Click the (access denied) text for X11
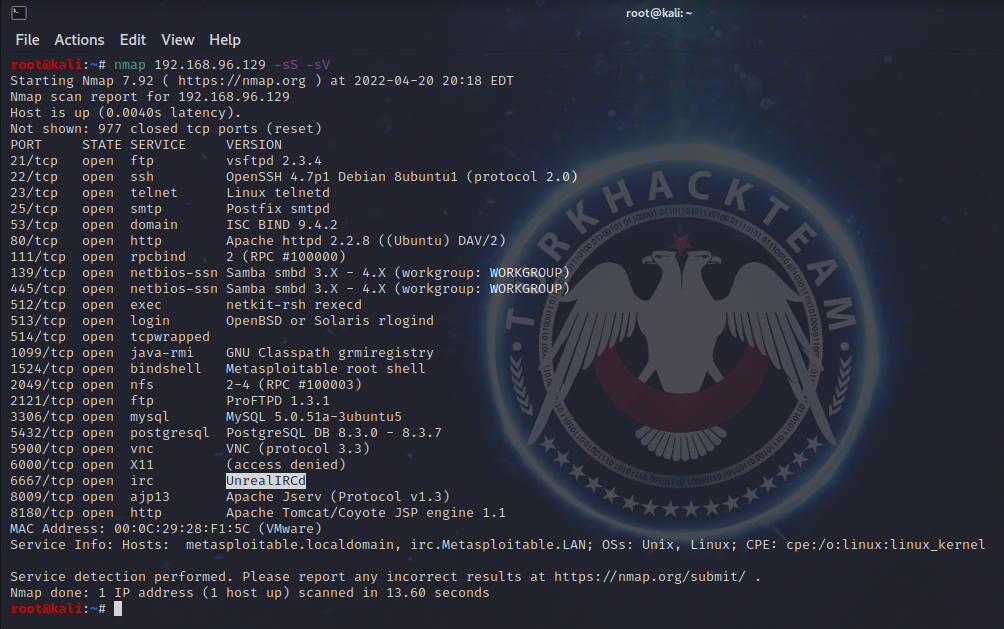The height and width of the screenshot is (629, 1004). [x=286, y=465]
